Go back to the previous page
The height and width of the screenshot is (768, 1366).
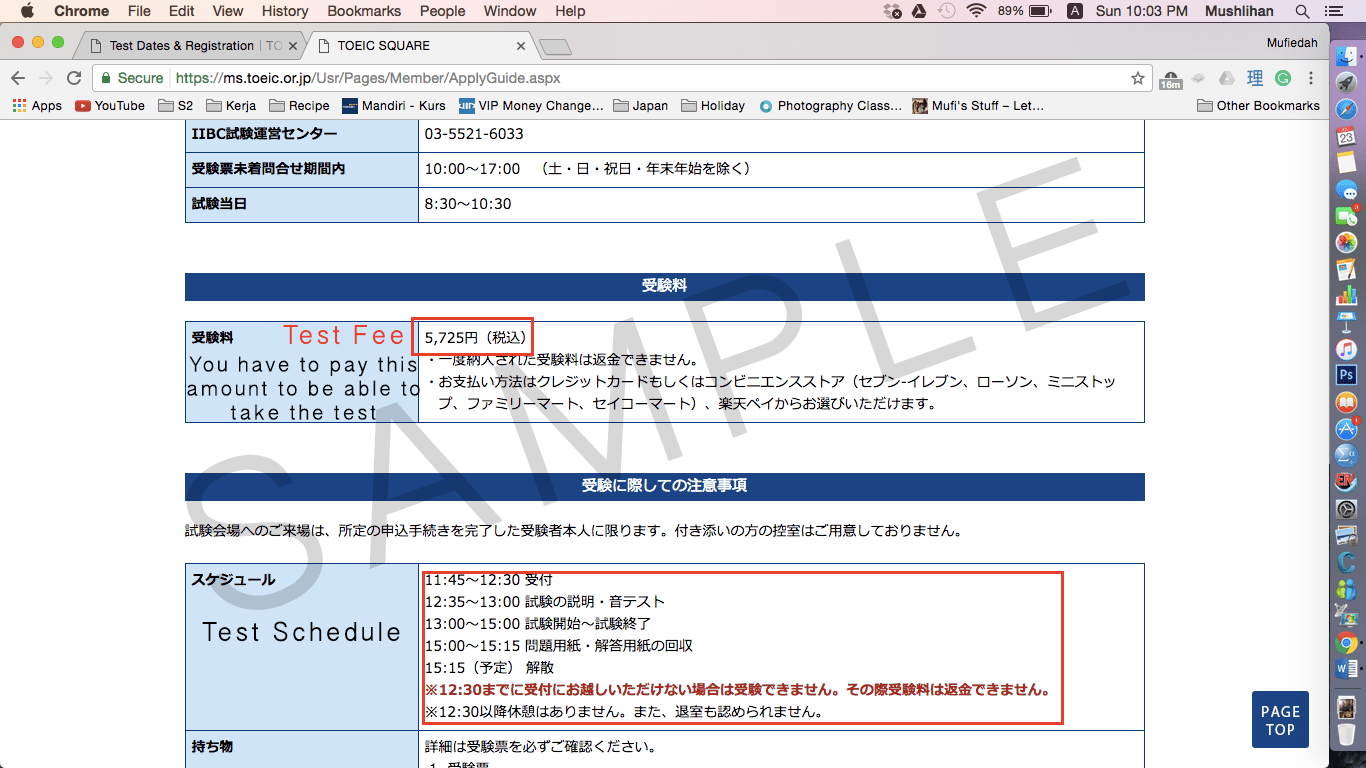[18, 78]
